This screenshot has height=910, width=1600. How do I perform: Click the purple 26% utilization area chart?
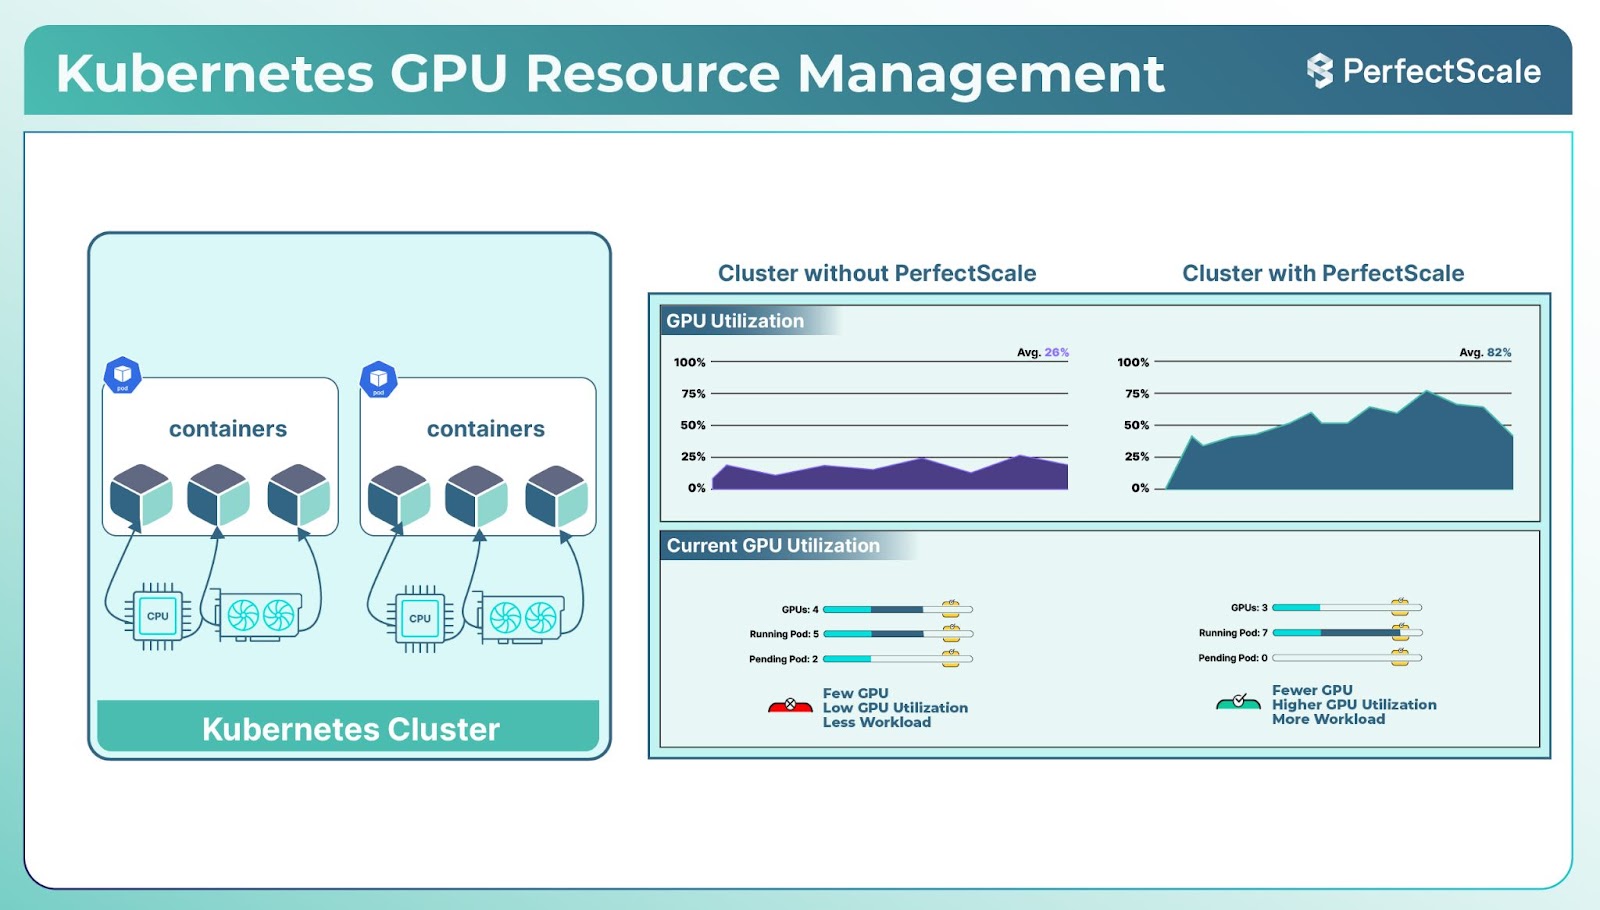(890, 473)
